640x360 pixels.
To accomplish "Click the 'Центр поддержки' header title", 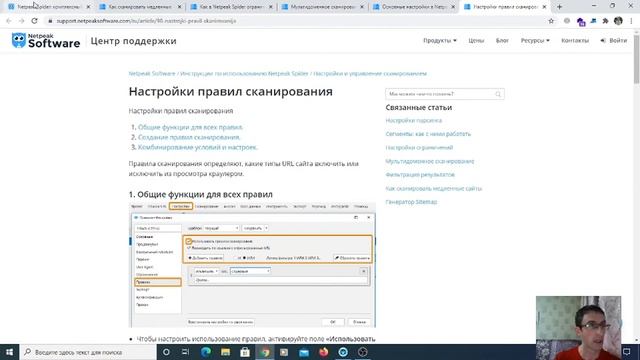I will 133,41.
